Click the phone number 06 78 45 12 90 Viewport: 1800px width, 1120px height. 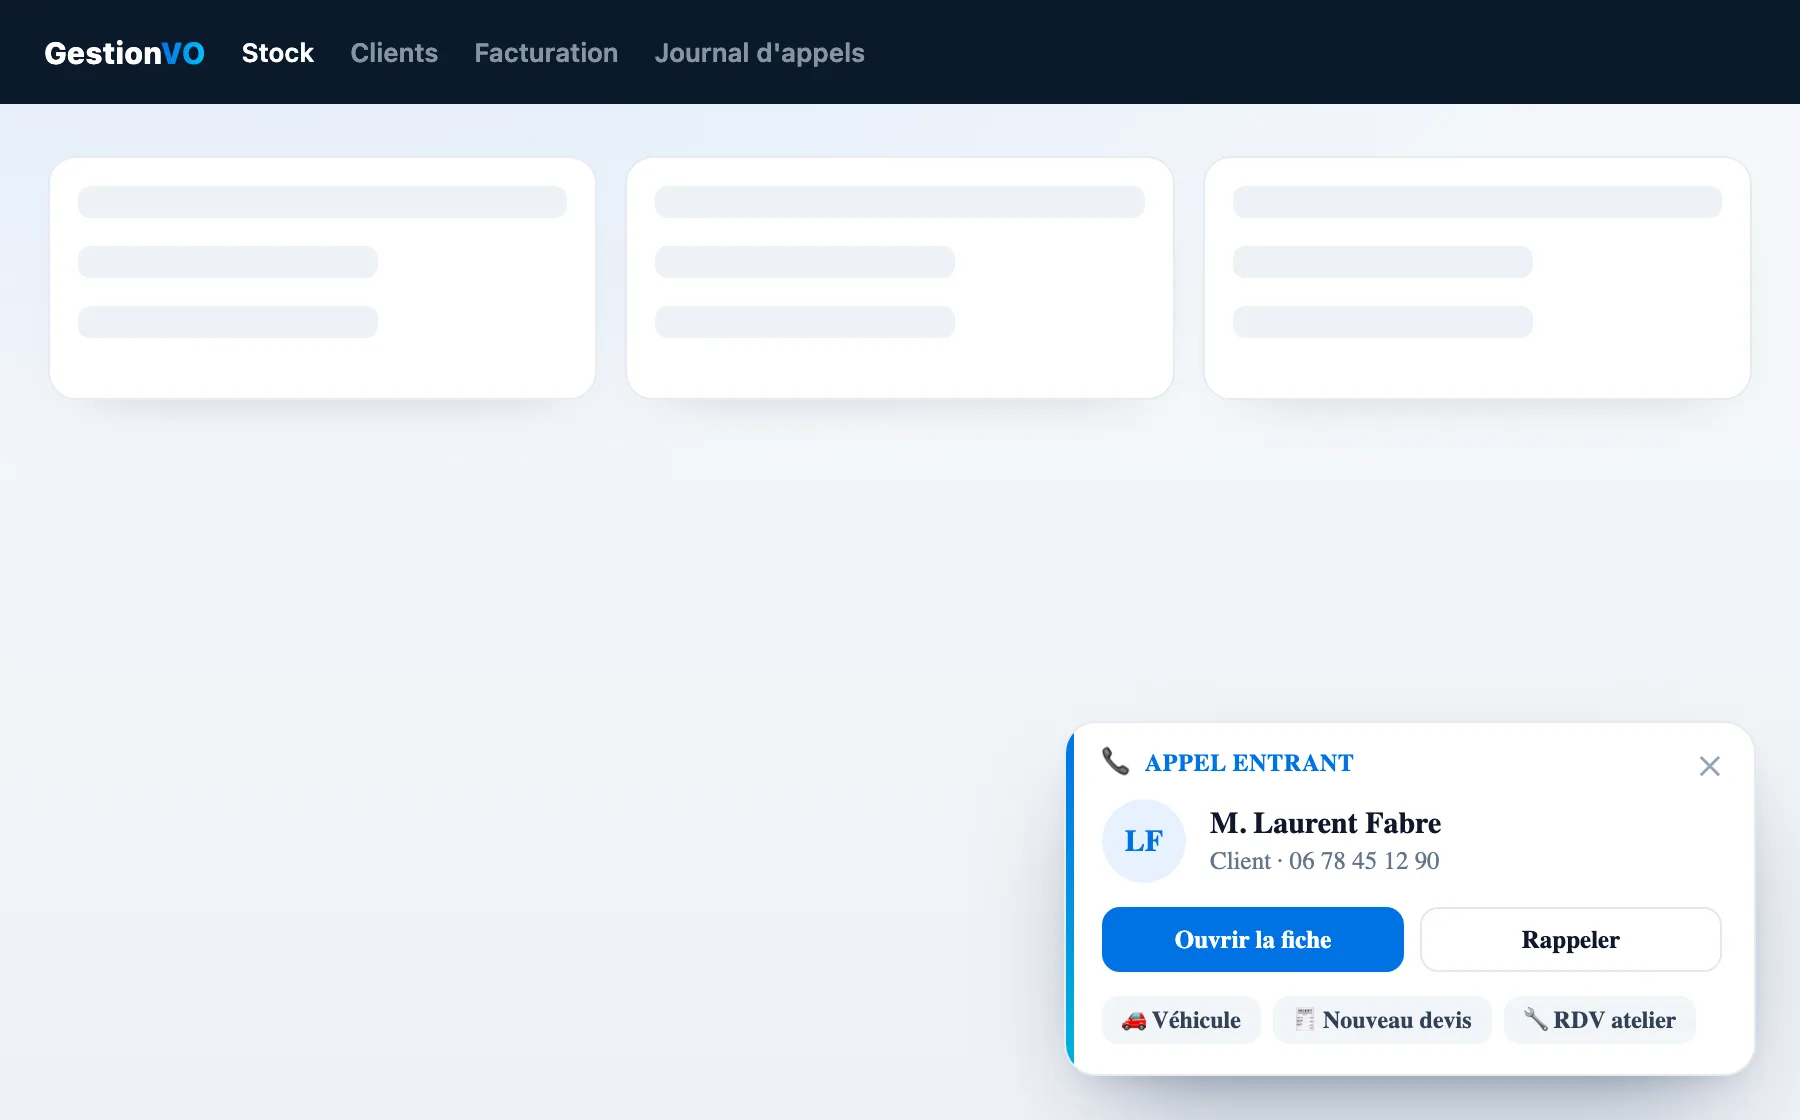coord(1364,861)
